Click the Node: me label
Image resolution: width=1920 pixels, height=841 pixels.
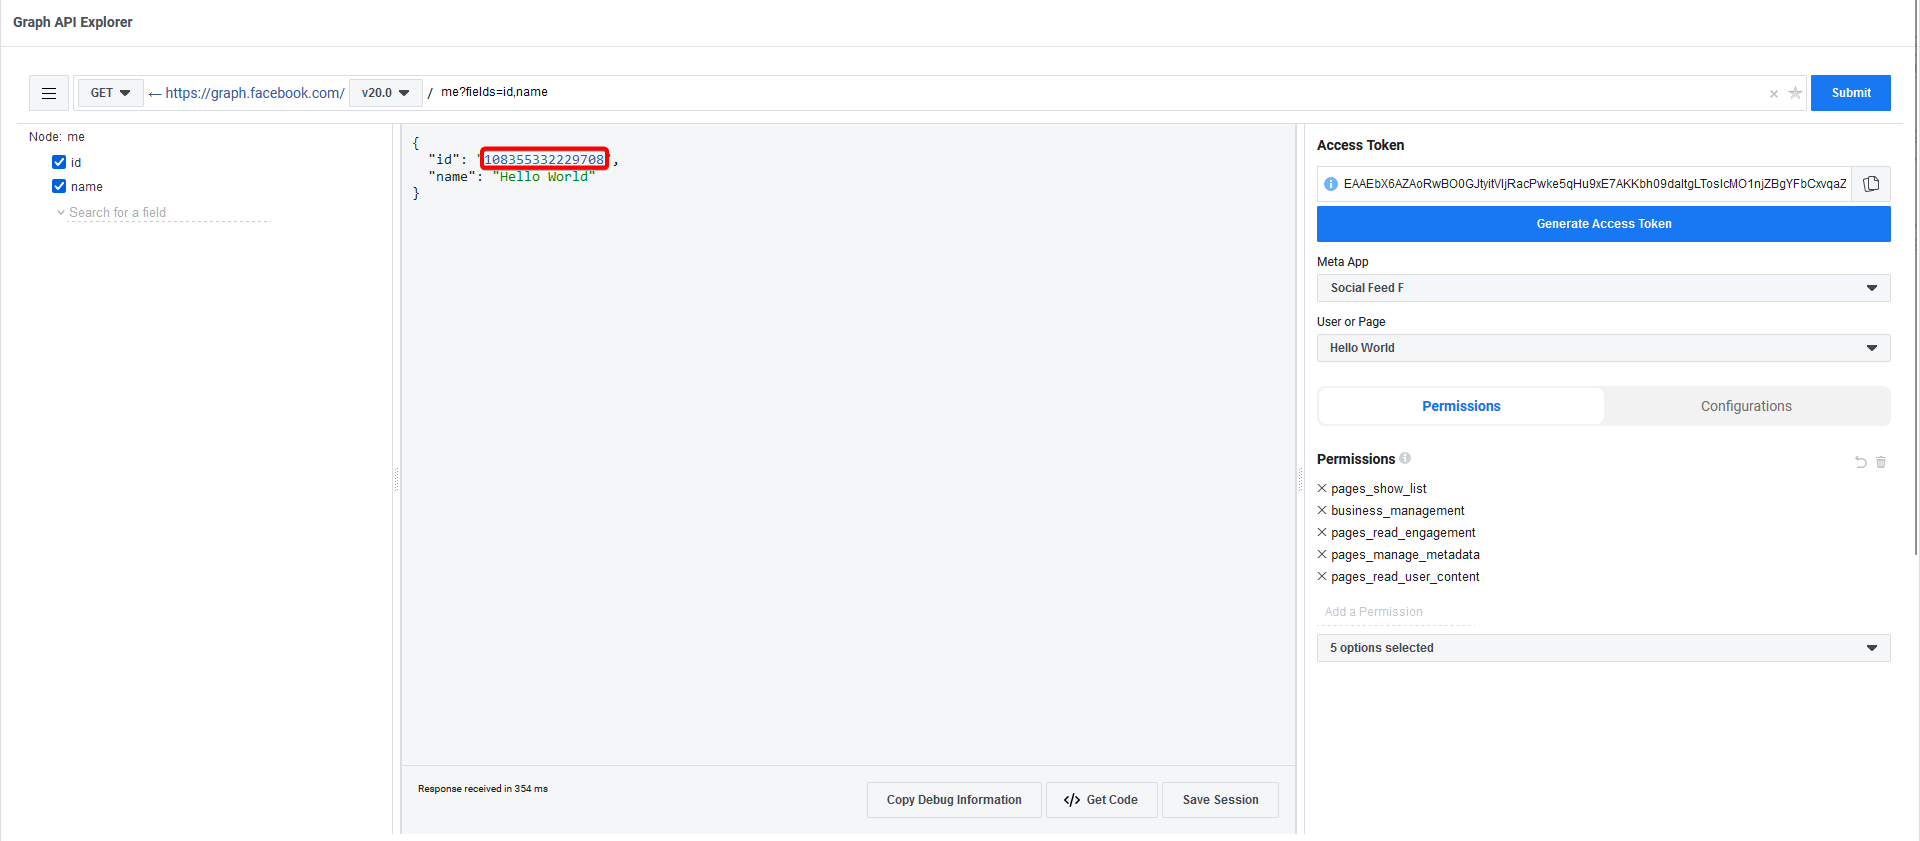(x=57, y=137)
